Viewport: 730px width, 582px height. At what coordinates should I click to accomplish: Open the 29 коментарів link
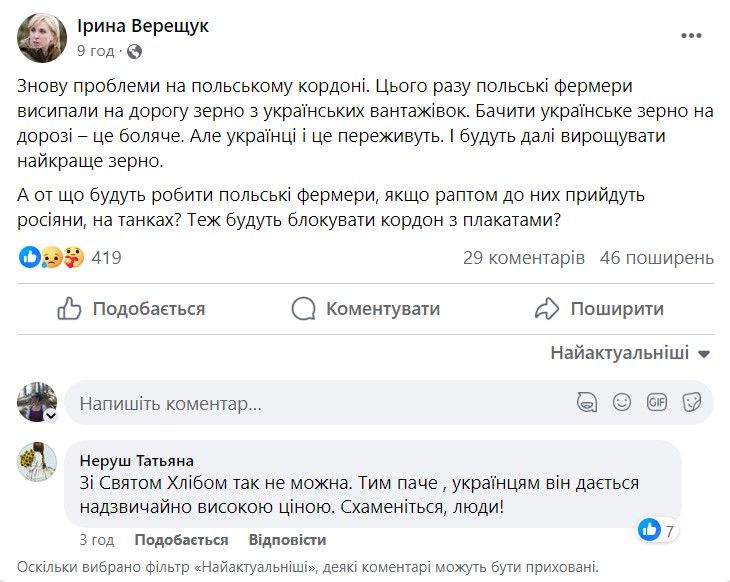524,258
